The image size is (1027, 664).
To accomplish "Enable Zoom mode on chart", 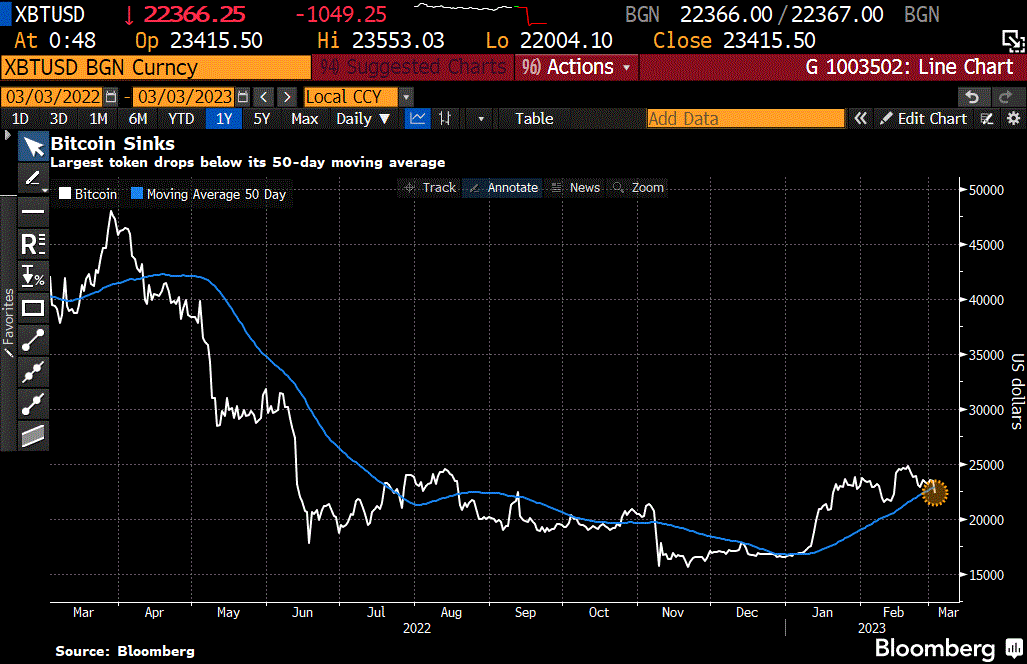I will click(x=639, y=187).
